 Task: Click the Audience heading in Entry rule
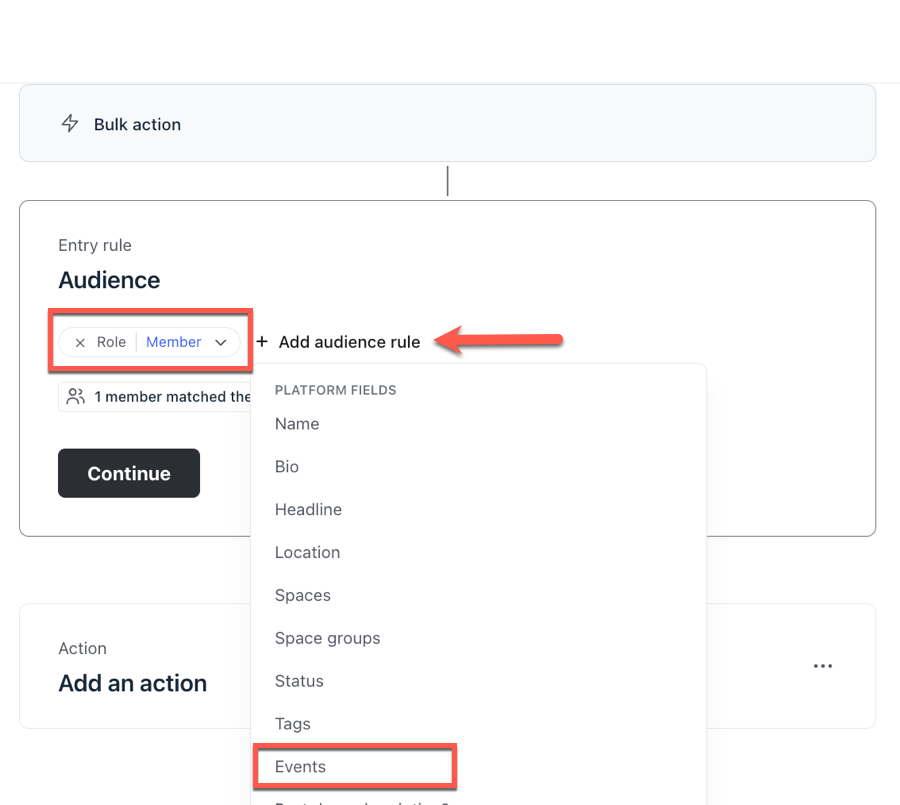pos(109,280)
